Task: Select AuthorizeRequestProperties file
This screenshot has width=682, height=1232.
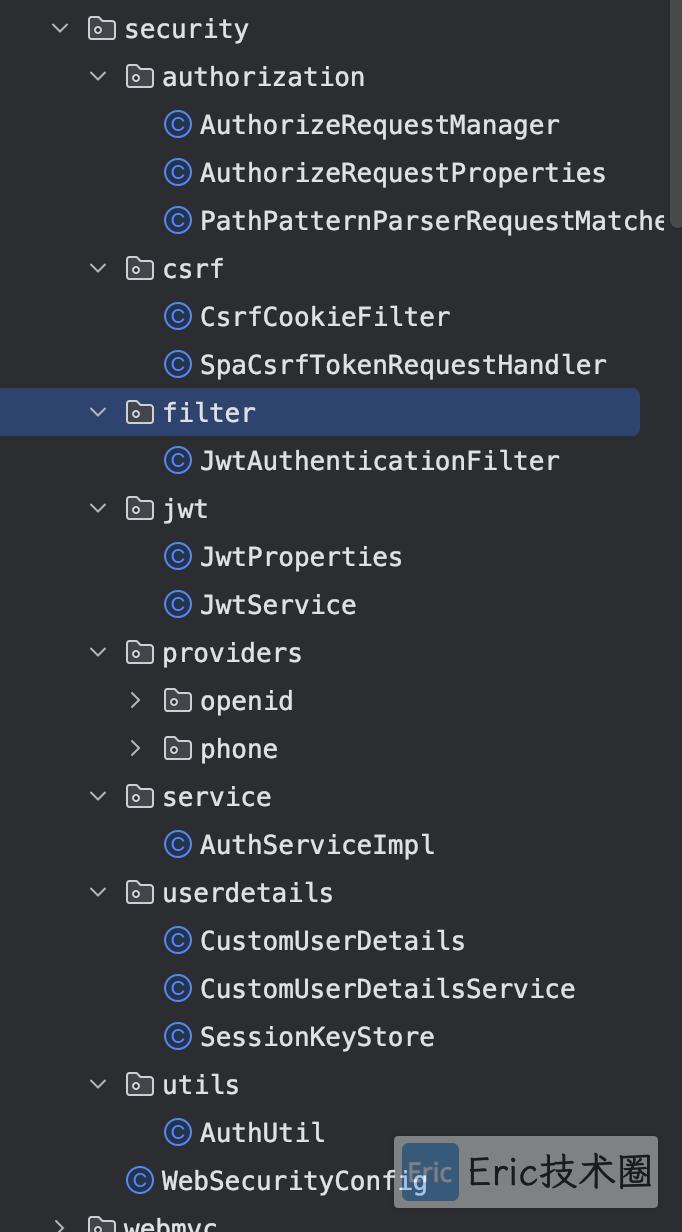Action: 403,173
